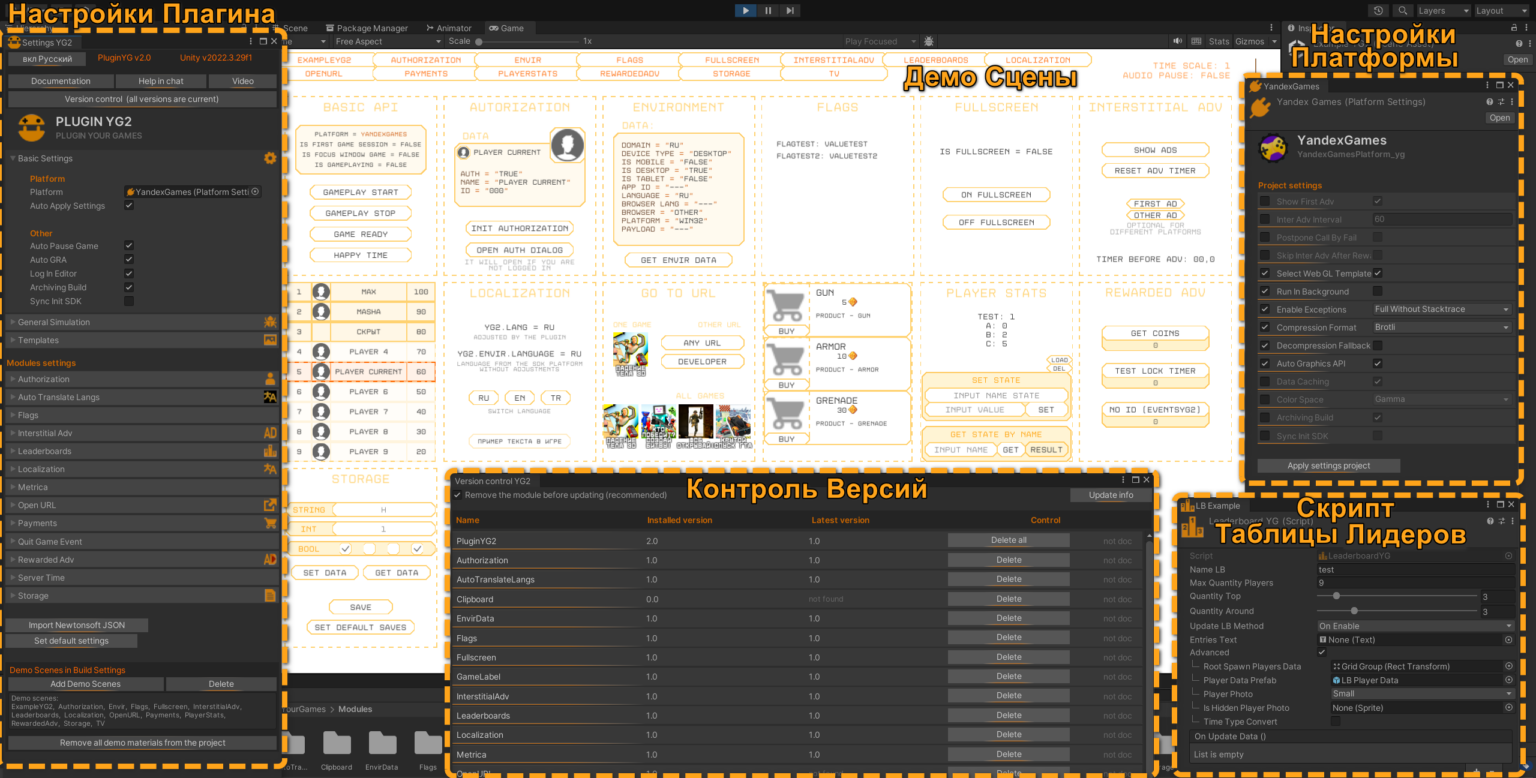Switch to the Package Manager tab
The image size is (1536, 778).
369,28
